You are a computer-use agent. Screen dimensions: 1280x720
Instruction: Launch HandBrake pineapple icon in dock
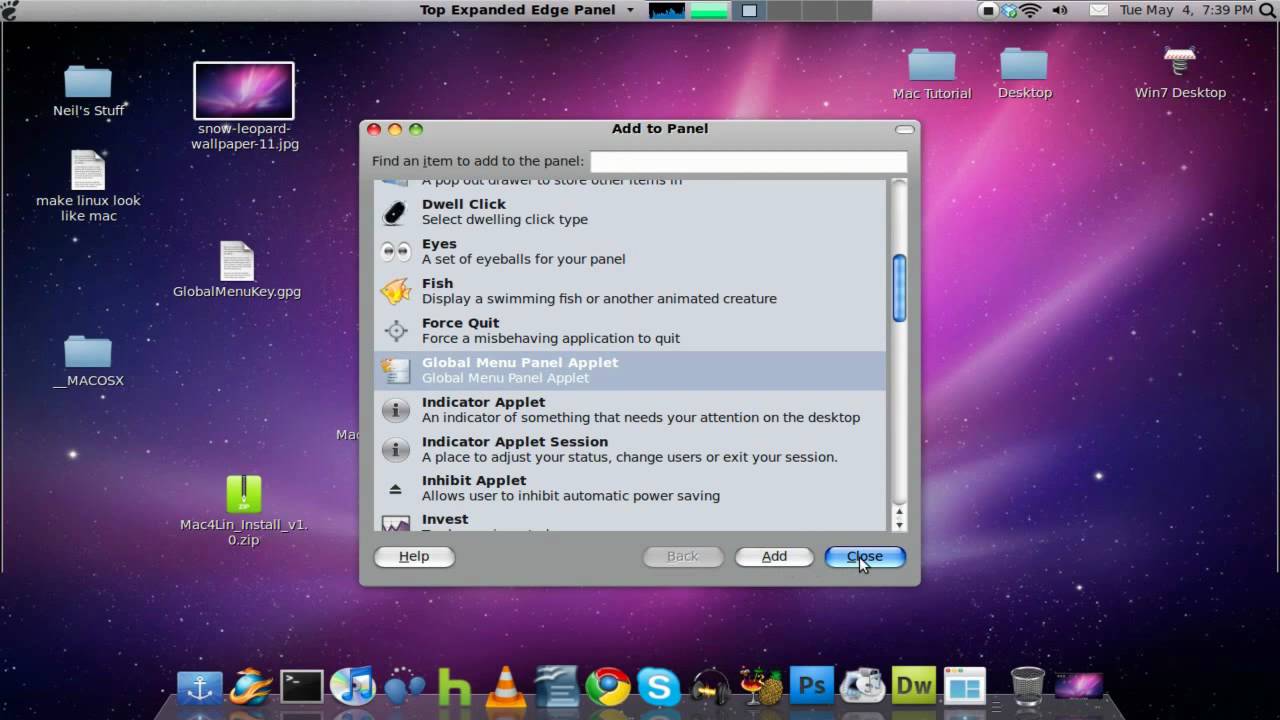click(x=761, y=686)
